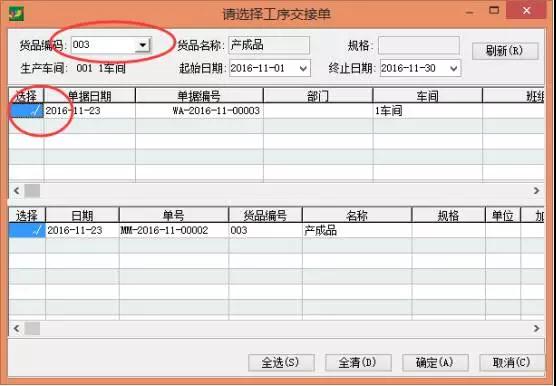Click left arrow of lower table scrollbar
Image resolution: width=556 pixels, height=386 pixels.
(x=16, y=328)
